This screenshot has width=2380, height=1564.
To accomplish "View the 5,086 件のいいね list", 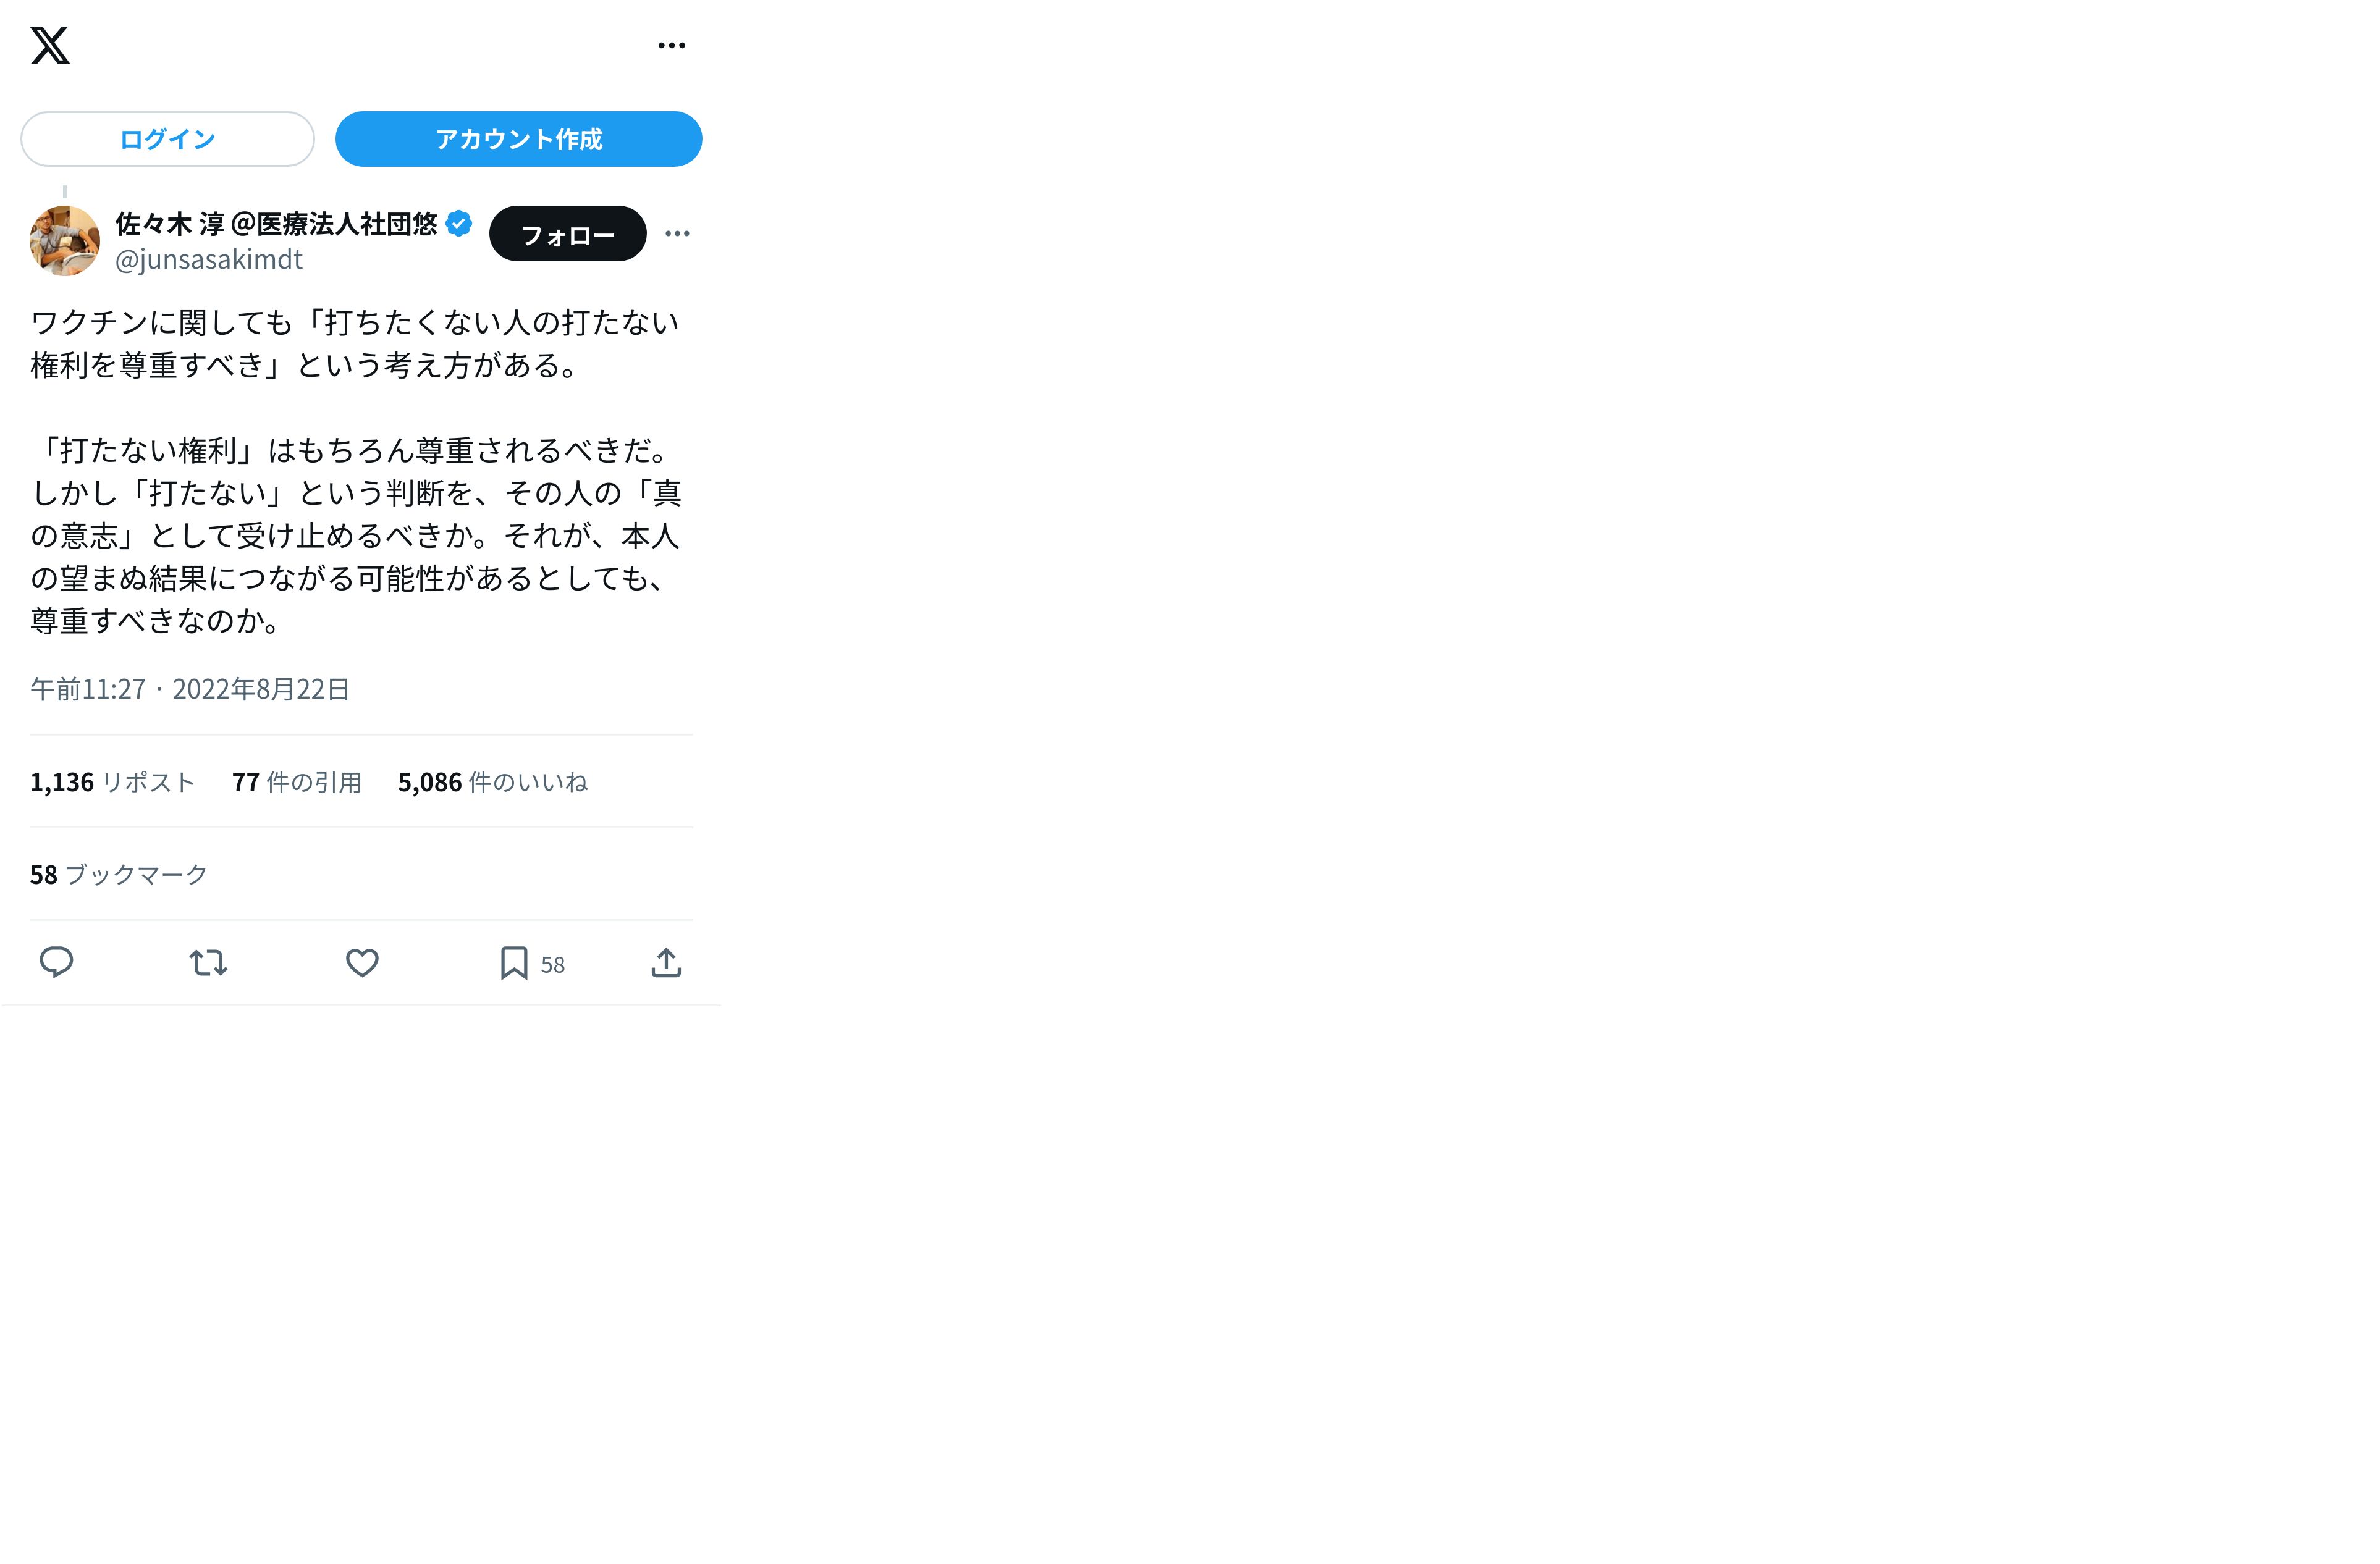I will coord(492,782).
